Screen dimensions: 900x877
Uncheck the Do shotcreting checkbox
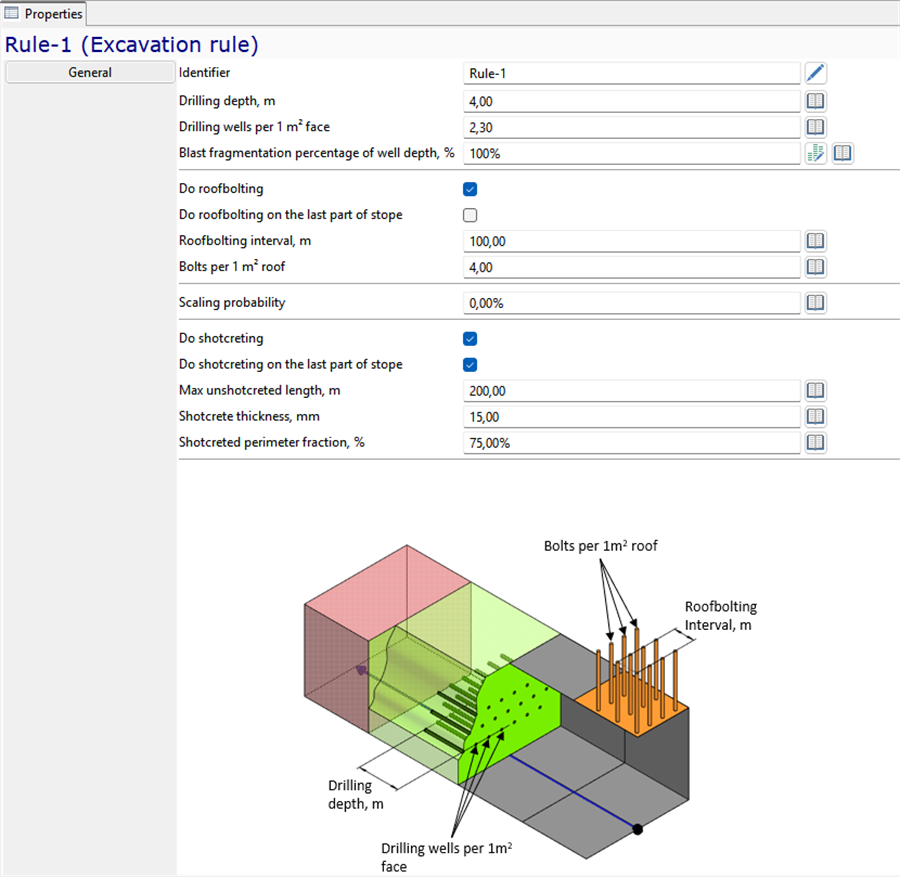point(470,339)
